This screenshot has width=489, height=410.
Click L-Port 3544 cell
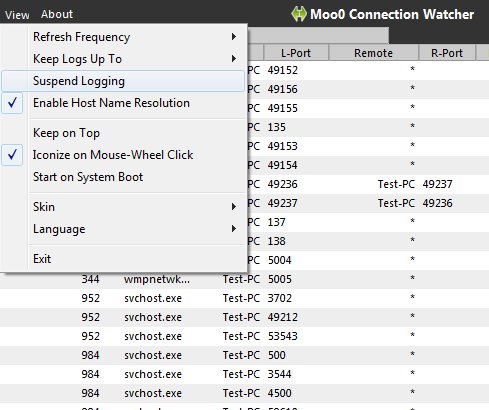[x=280, y=374]
